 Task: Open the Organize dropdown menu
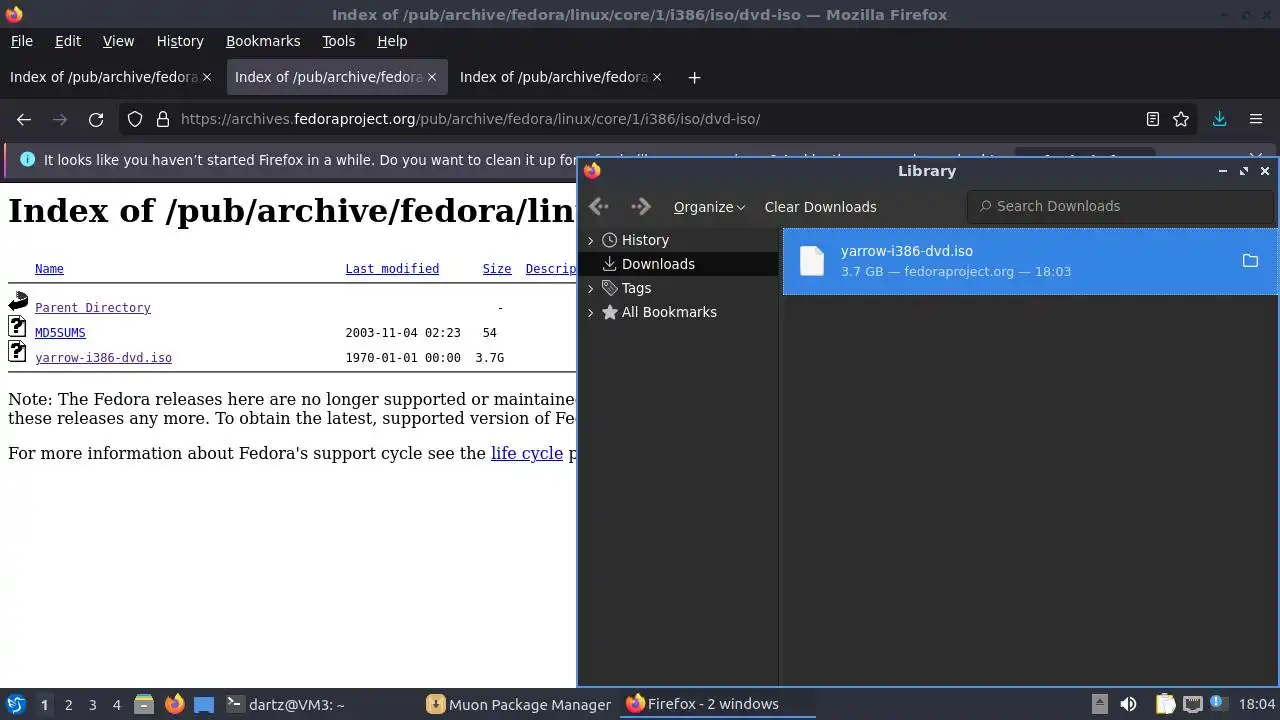point(709,207)
